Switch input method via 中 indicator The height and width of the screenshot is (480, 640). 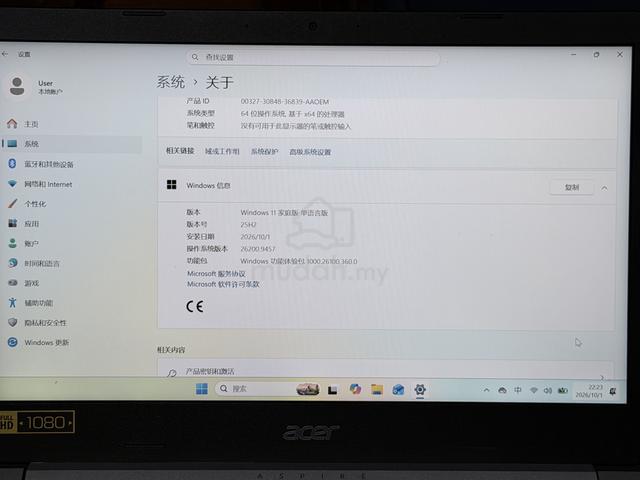click(x=518, y=390)
